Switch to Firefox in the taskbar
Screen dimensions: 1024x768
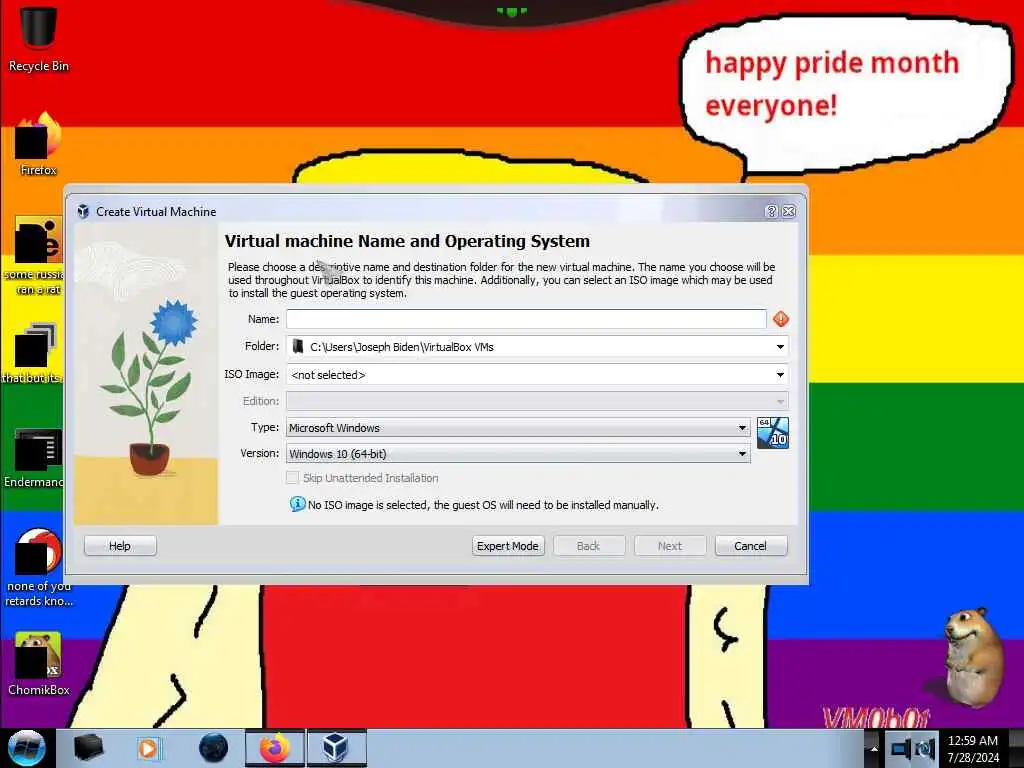tap(275, 748)
